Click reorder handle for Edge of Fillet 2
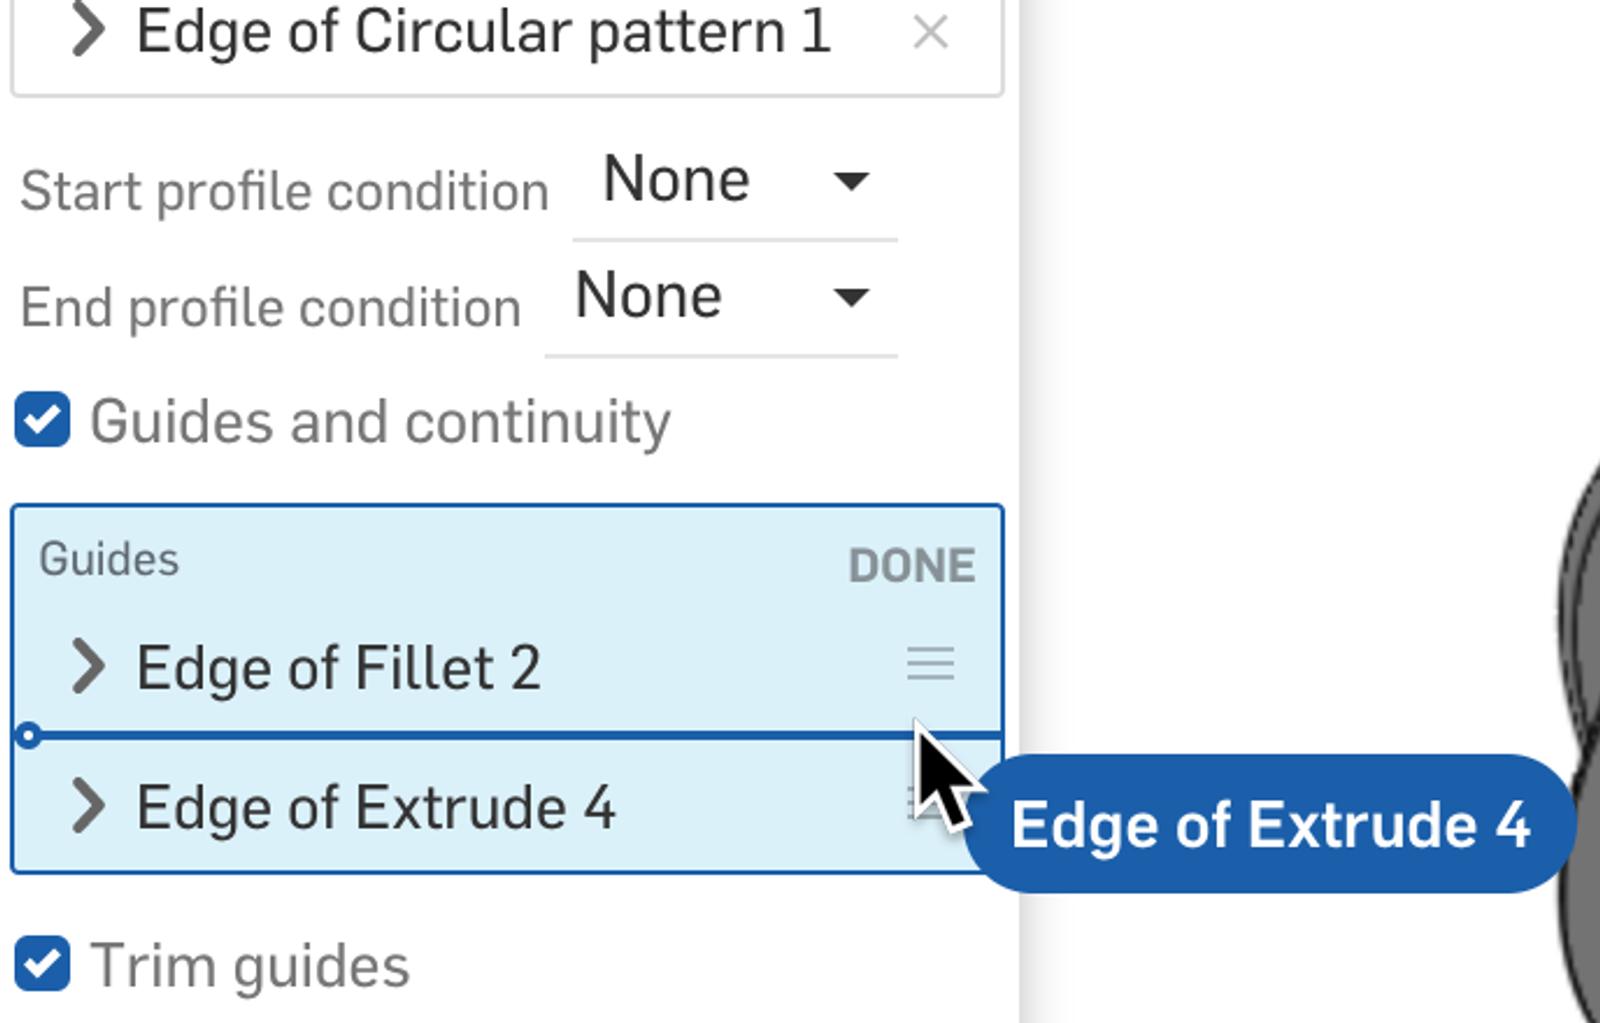The height and width of the screenshot is (1023, 1600). (930, 664)
